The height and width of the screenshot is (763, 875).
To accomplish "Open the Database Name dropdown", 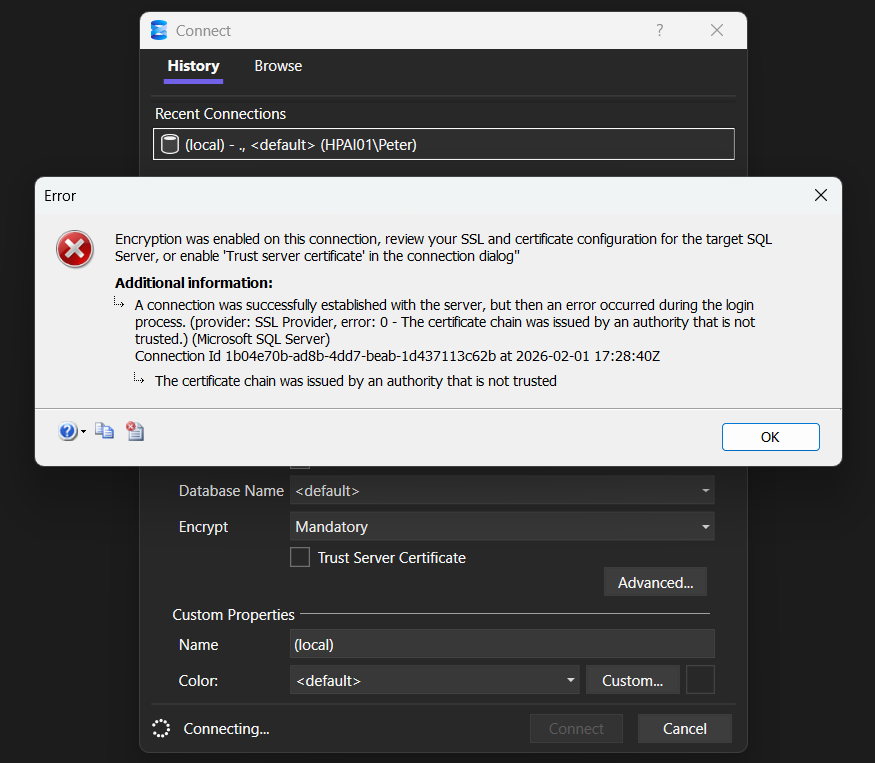I will coord(705,491).
